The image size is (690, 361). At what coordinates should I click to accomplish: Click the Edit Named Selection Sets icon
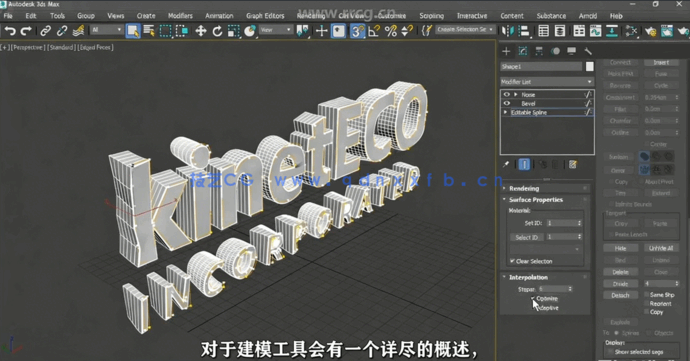(426, 31)
